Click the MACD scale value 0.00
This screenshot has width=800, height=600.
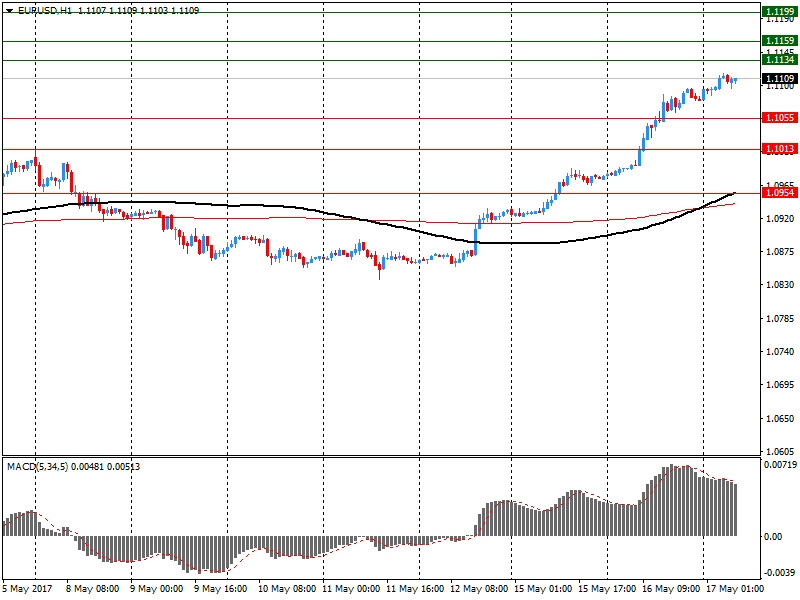(773, 537)
